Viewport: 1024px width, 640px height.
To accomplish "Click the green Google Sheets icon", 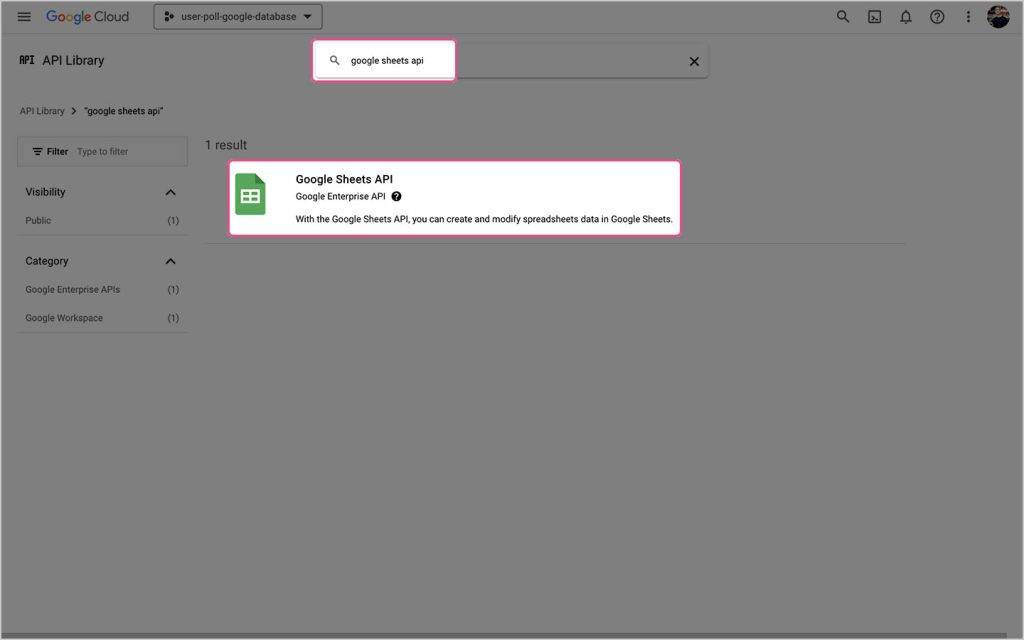I will pyautogui.click(x=250, y=194).
